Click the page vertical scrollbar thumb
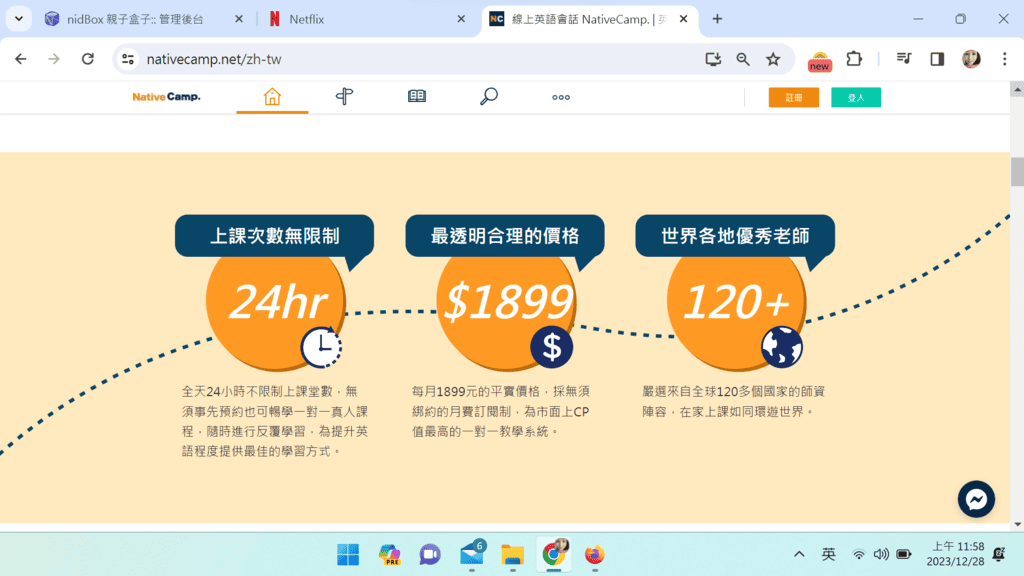This screenshot has height=576, width=1024. point(1017,172)
